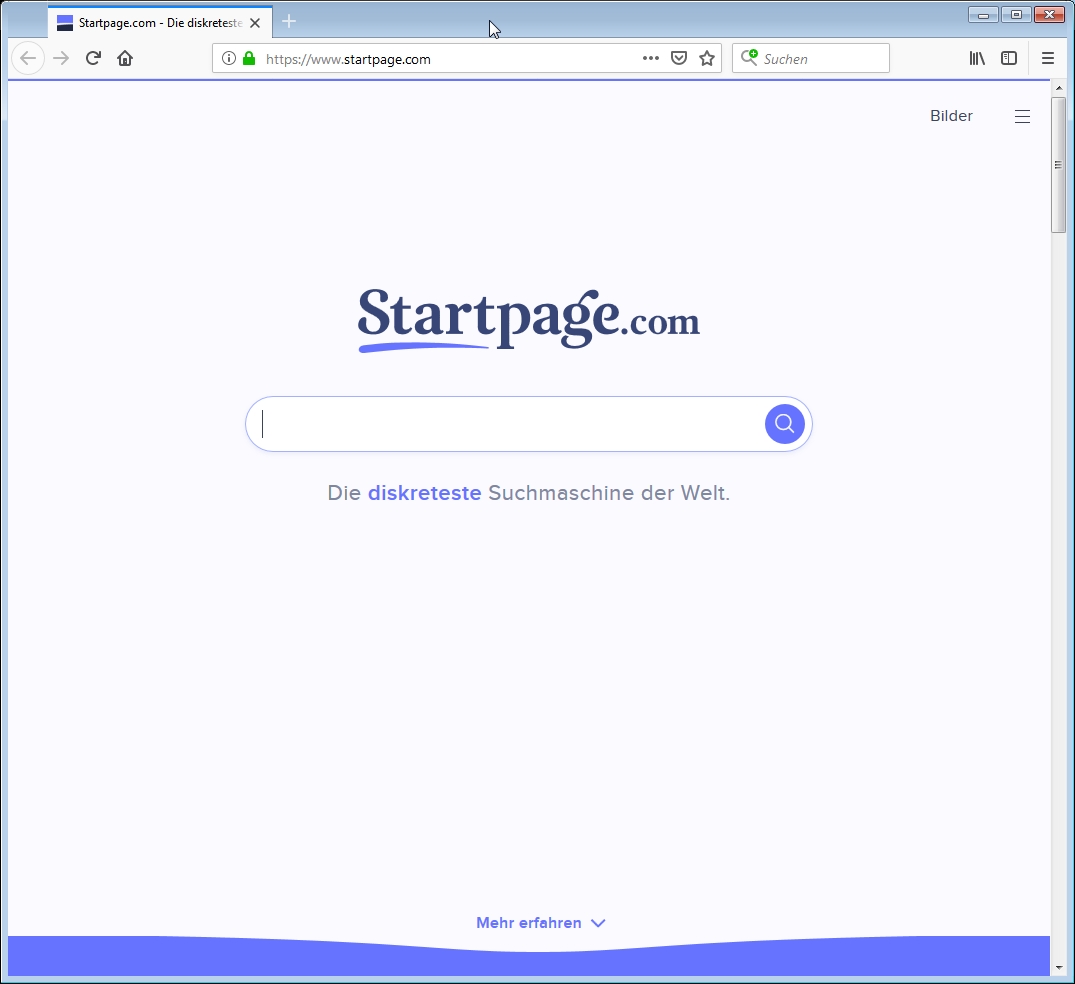Screen dimensions: 1075x984
Task: Reload the current page
Action: tap(93, 59)
